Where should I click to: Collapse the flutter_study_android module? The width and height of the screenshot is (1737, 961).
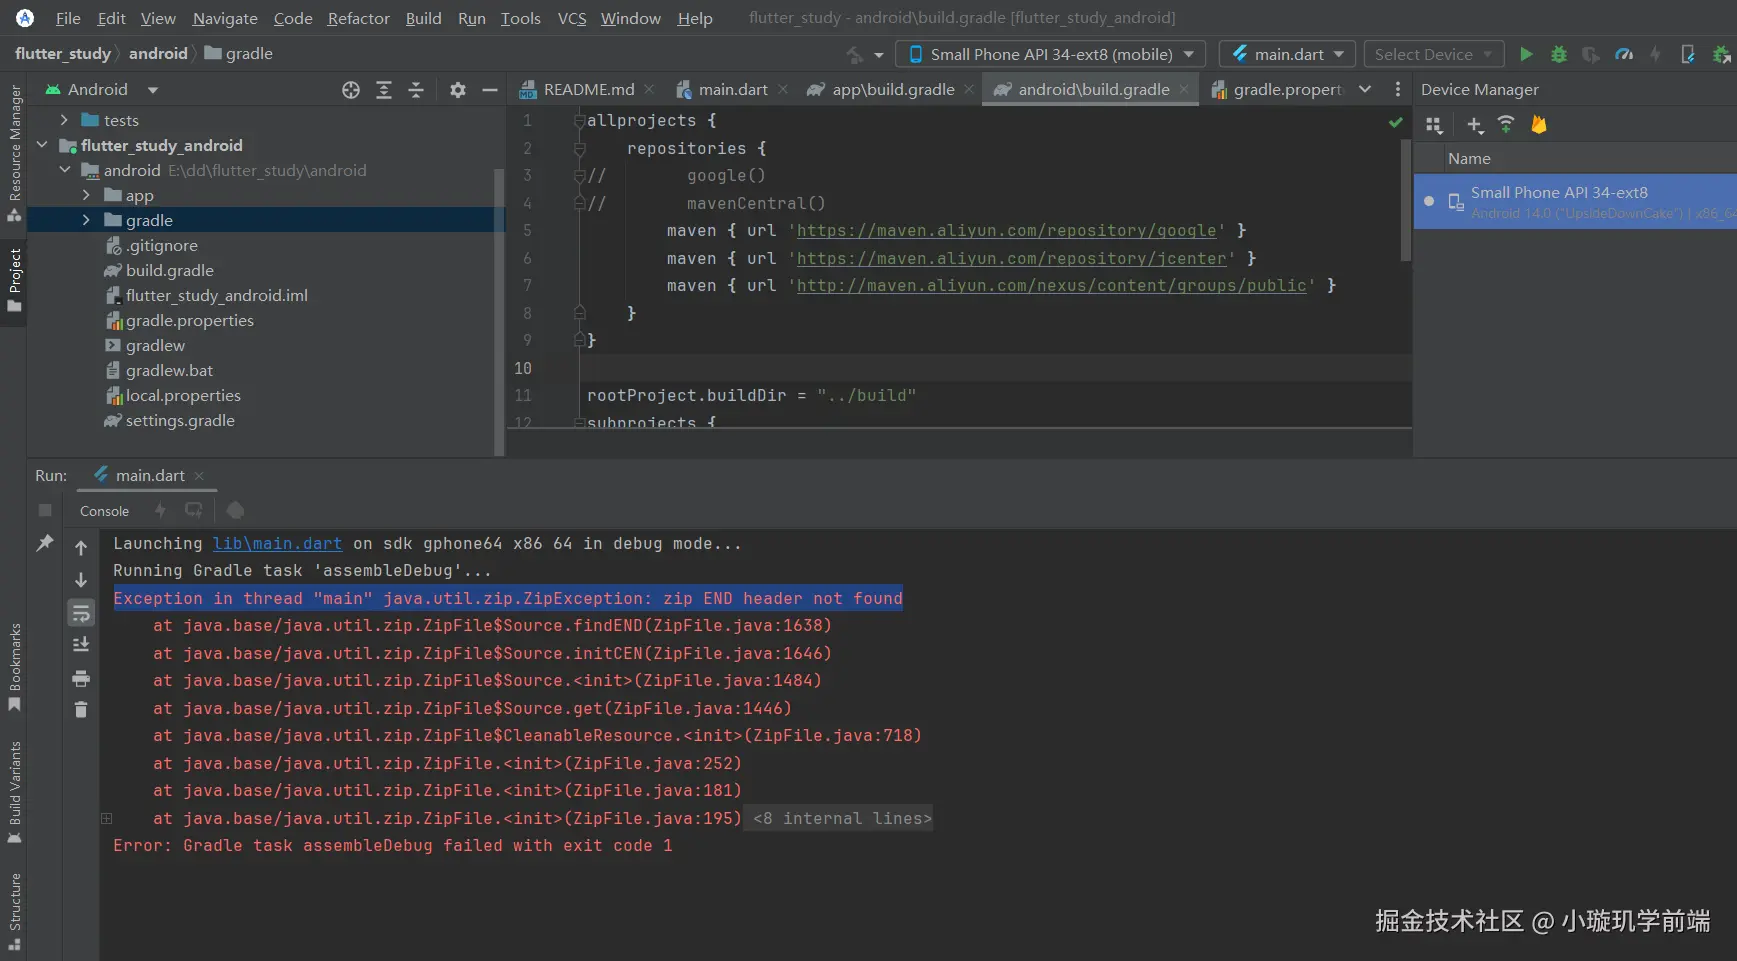(42, 145)
